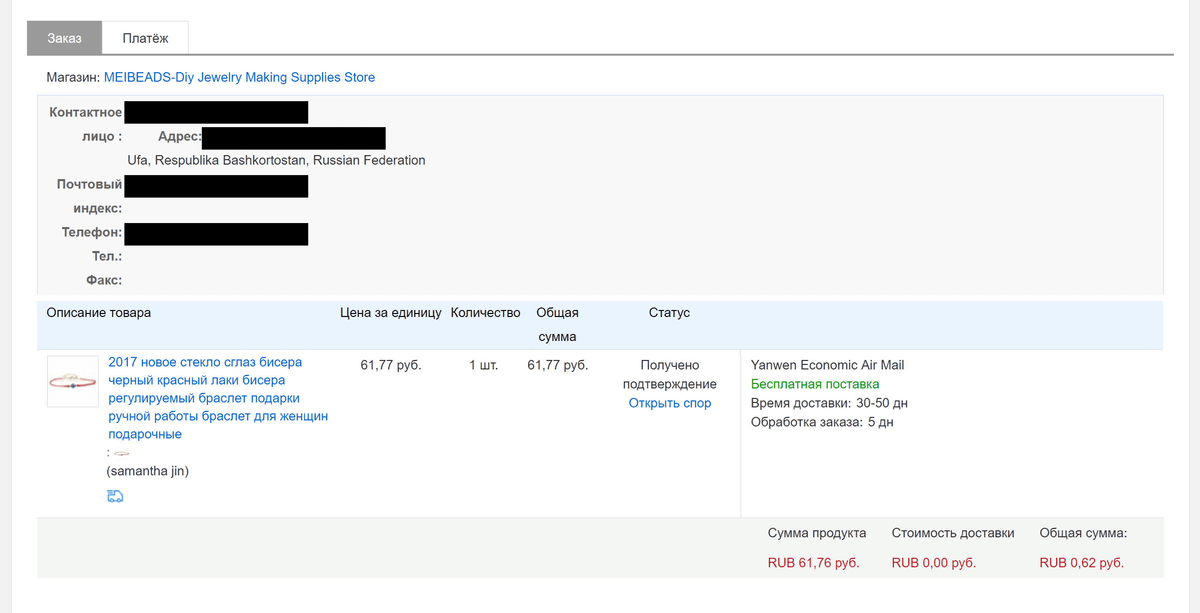Screen dimensions: 1200x613
Task: Click the Открыть спор link
Action: click(x=670, y=403)
